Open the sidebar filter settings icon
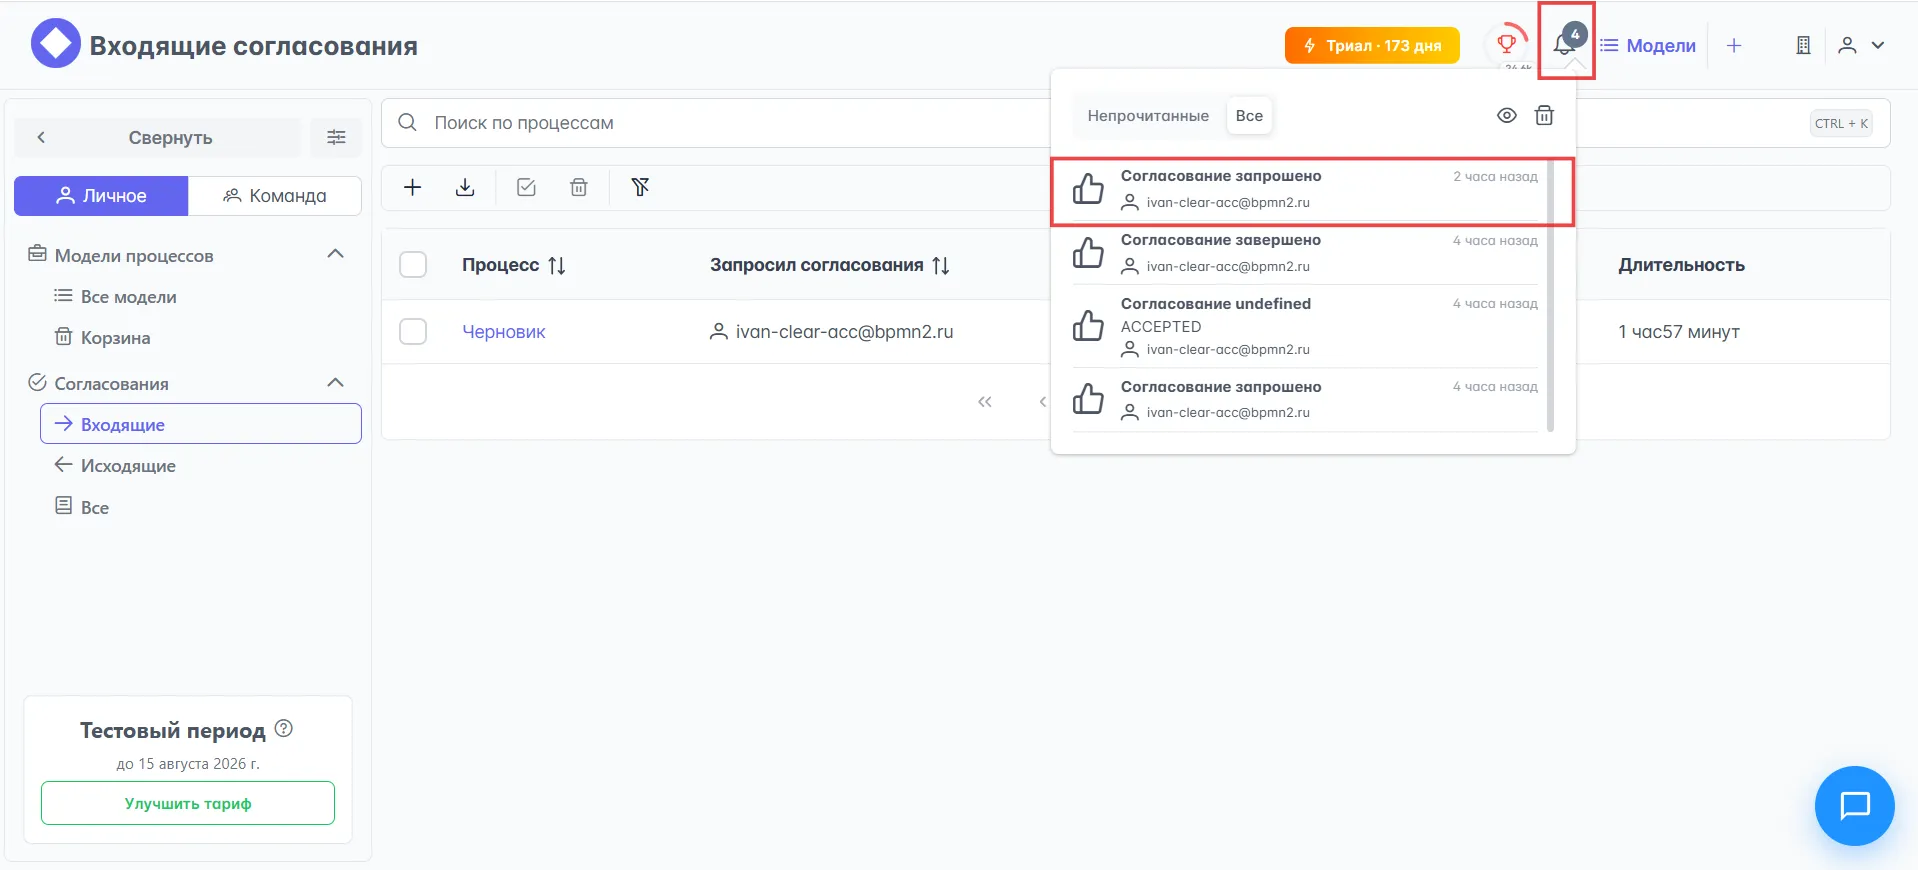Image resolution: width=1918 pixels, height=870 pixels. click(x=336, y=138)
